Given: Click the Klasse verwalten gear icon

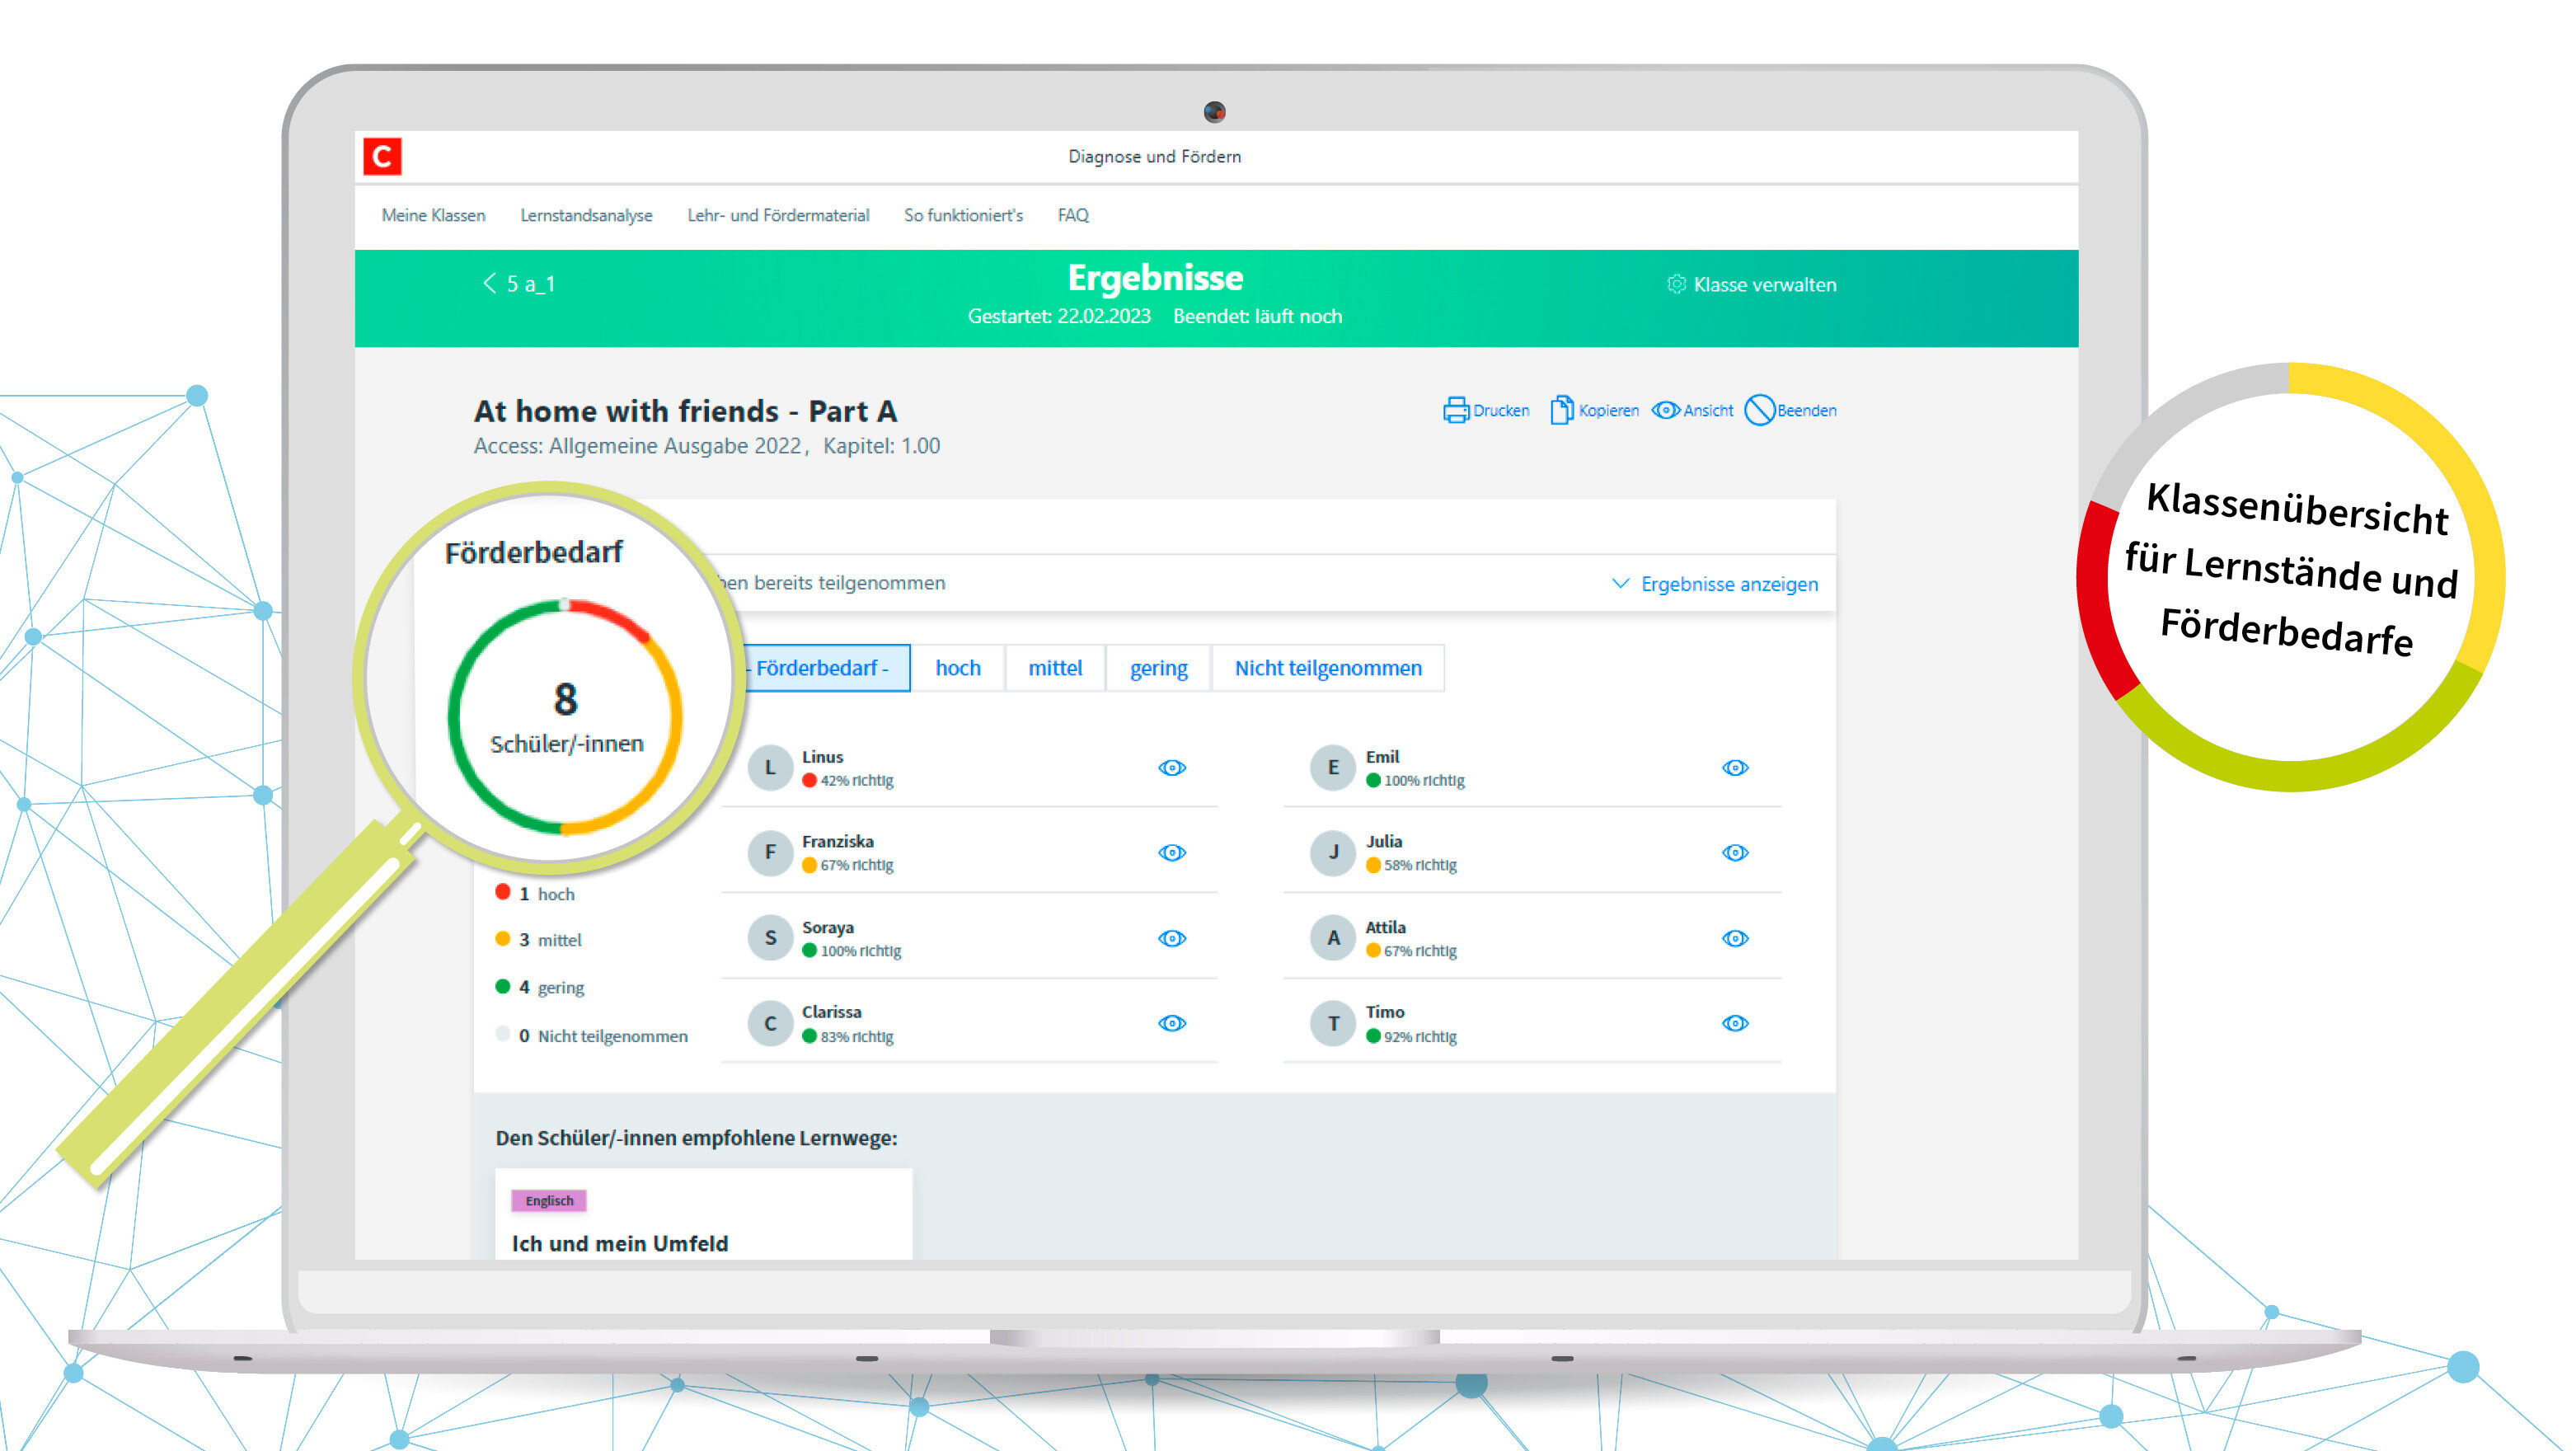Looking at the screenshot, I should (1677, 285).
